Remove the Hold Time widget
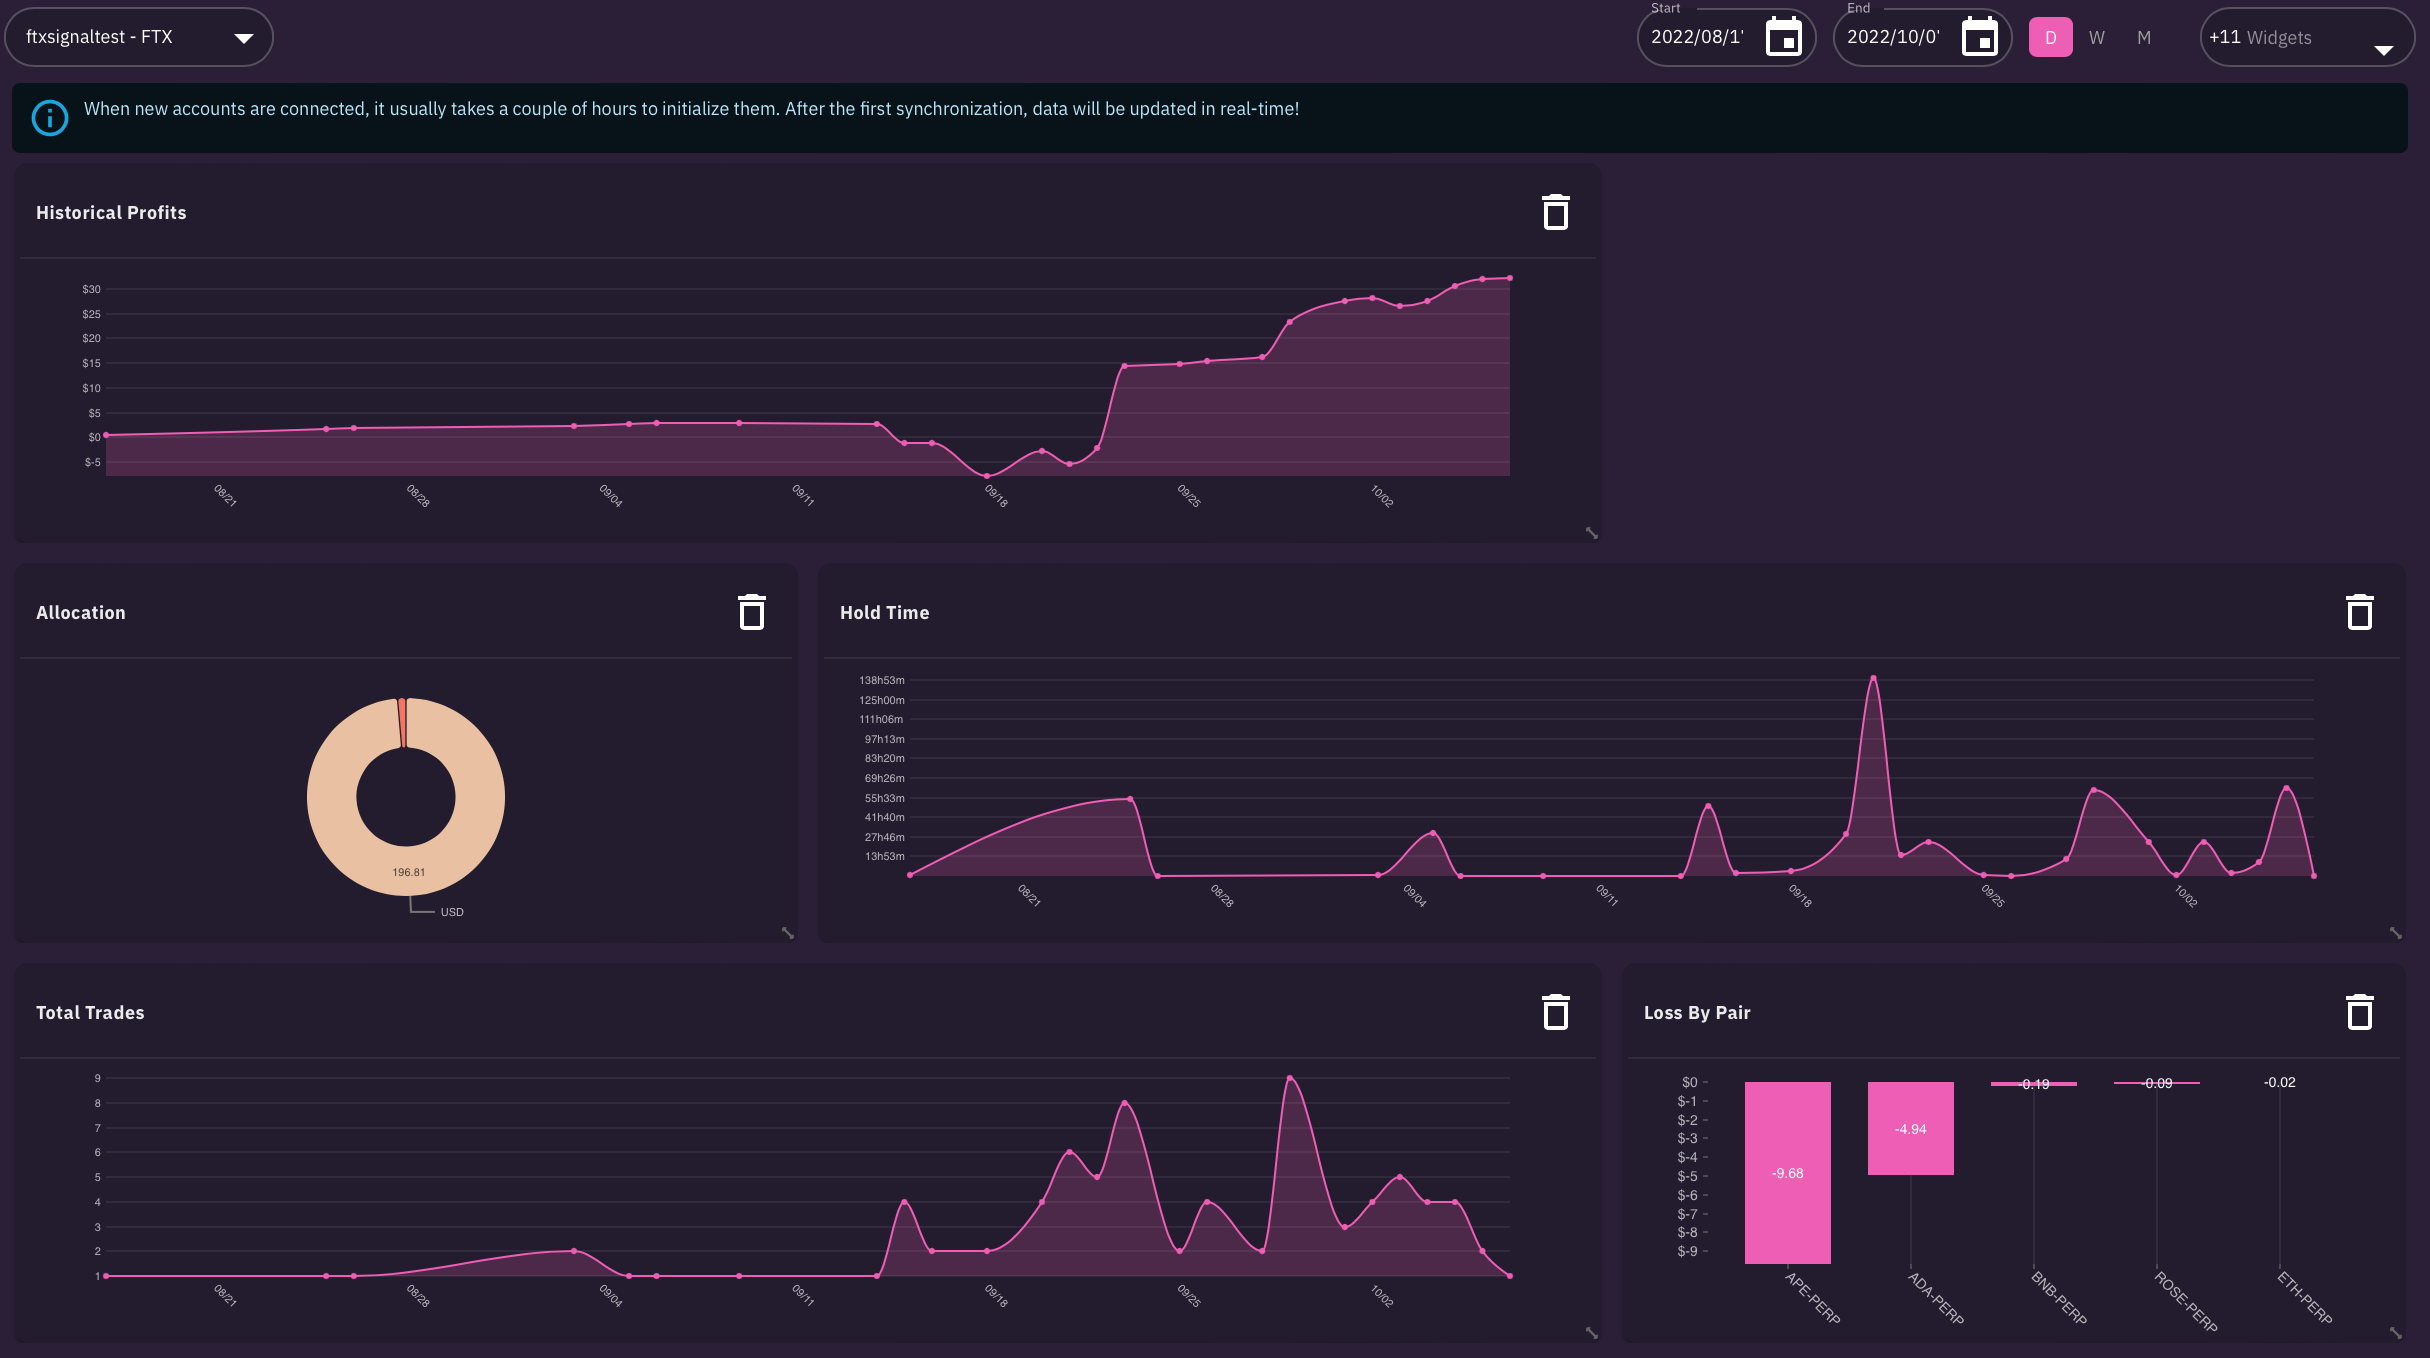 coord(2359,613)
